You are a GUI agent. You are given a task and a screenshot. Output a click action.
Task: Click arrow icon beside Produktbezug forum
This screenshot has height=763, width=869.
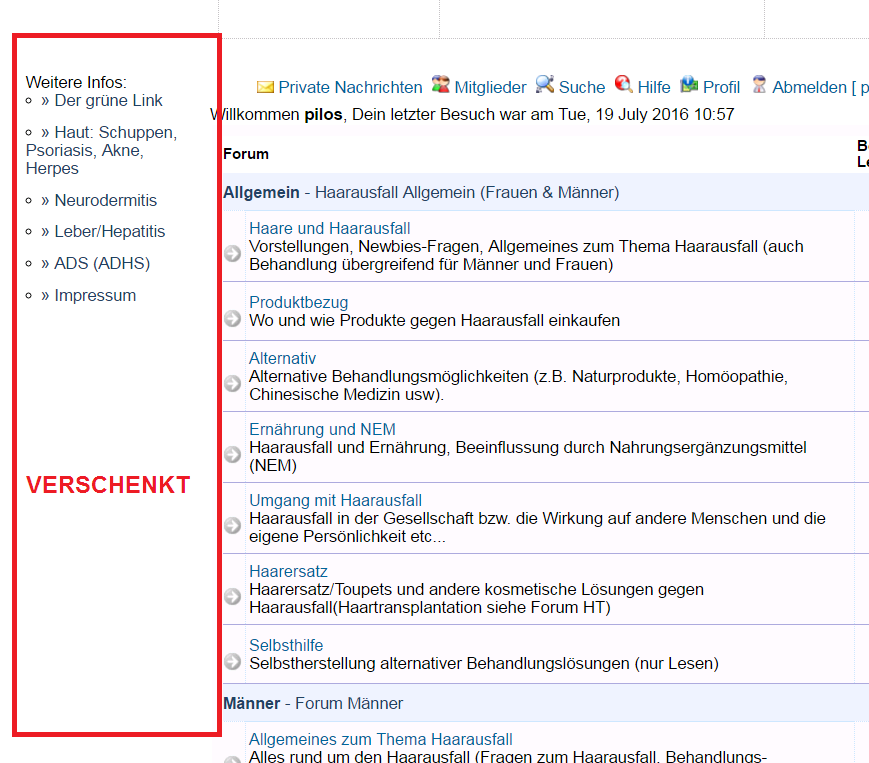pyautogui.click(x=233, y=318)
